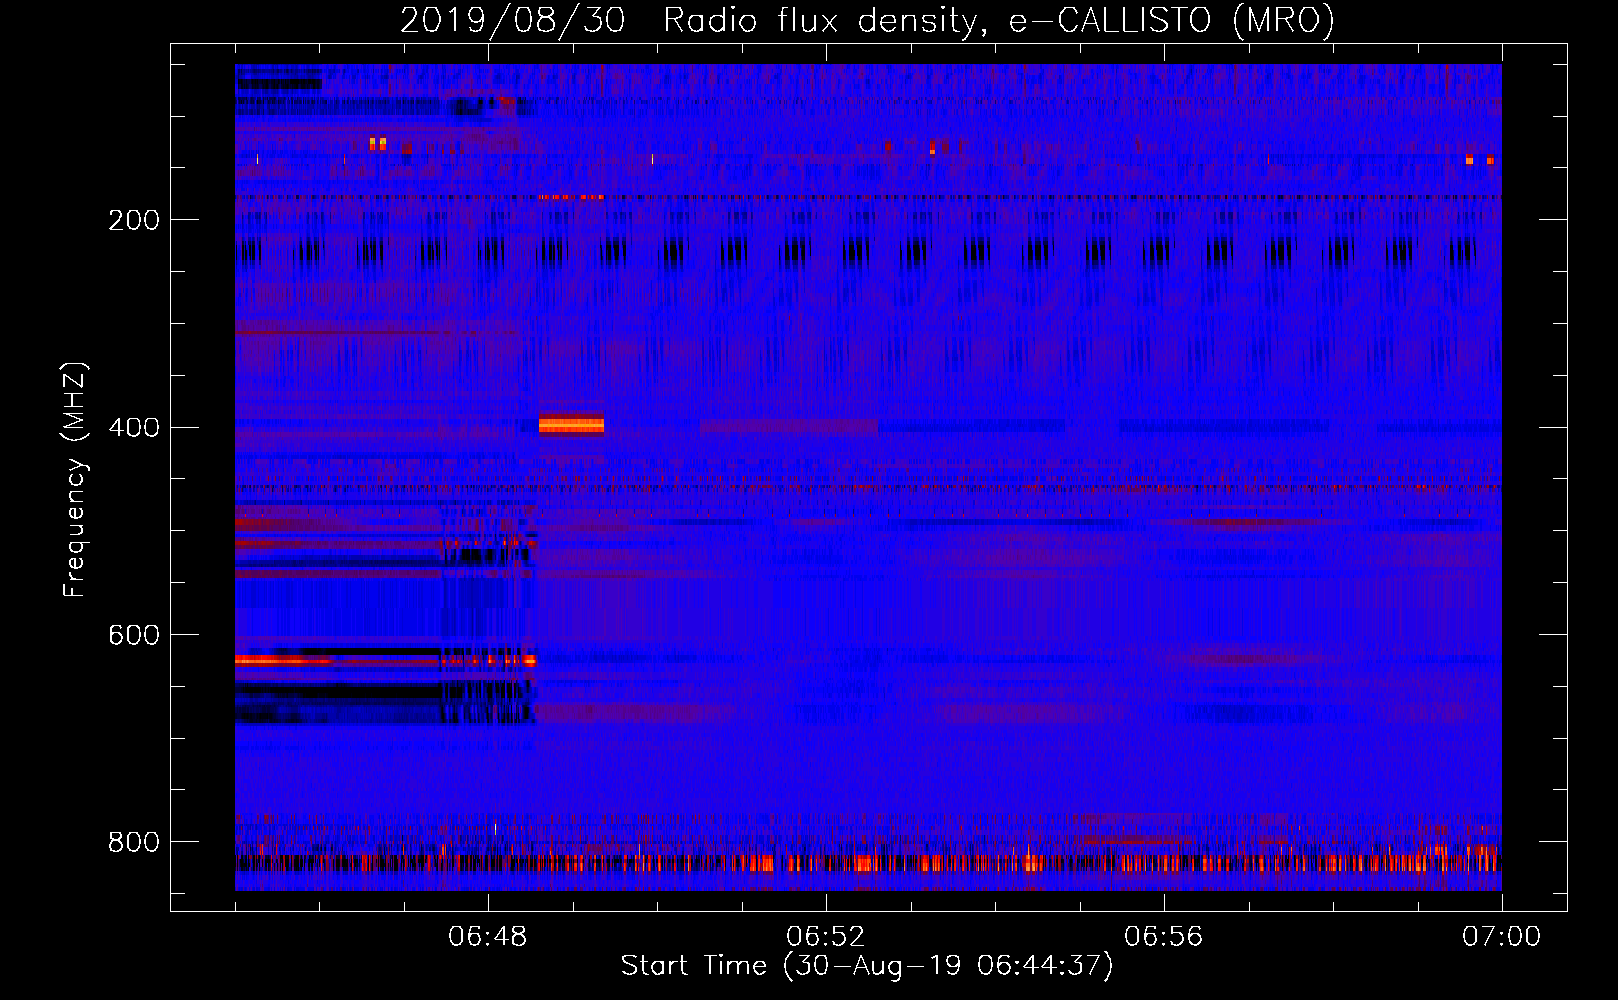Click the 400 frequency tick label
1618x1000 pixels.
point(134,428)
